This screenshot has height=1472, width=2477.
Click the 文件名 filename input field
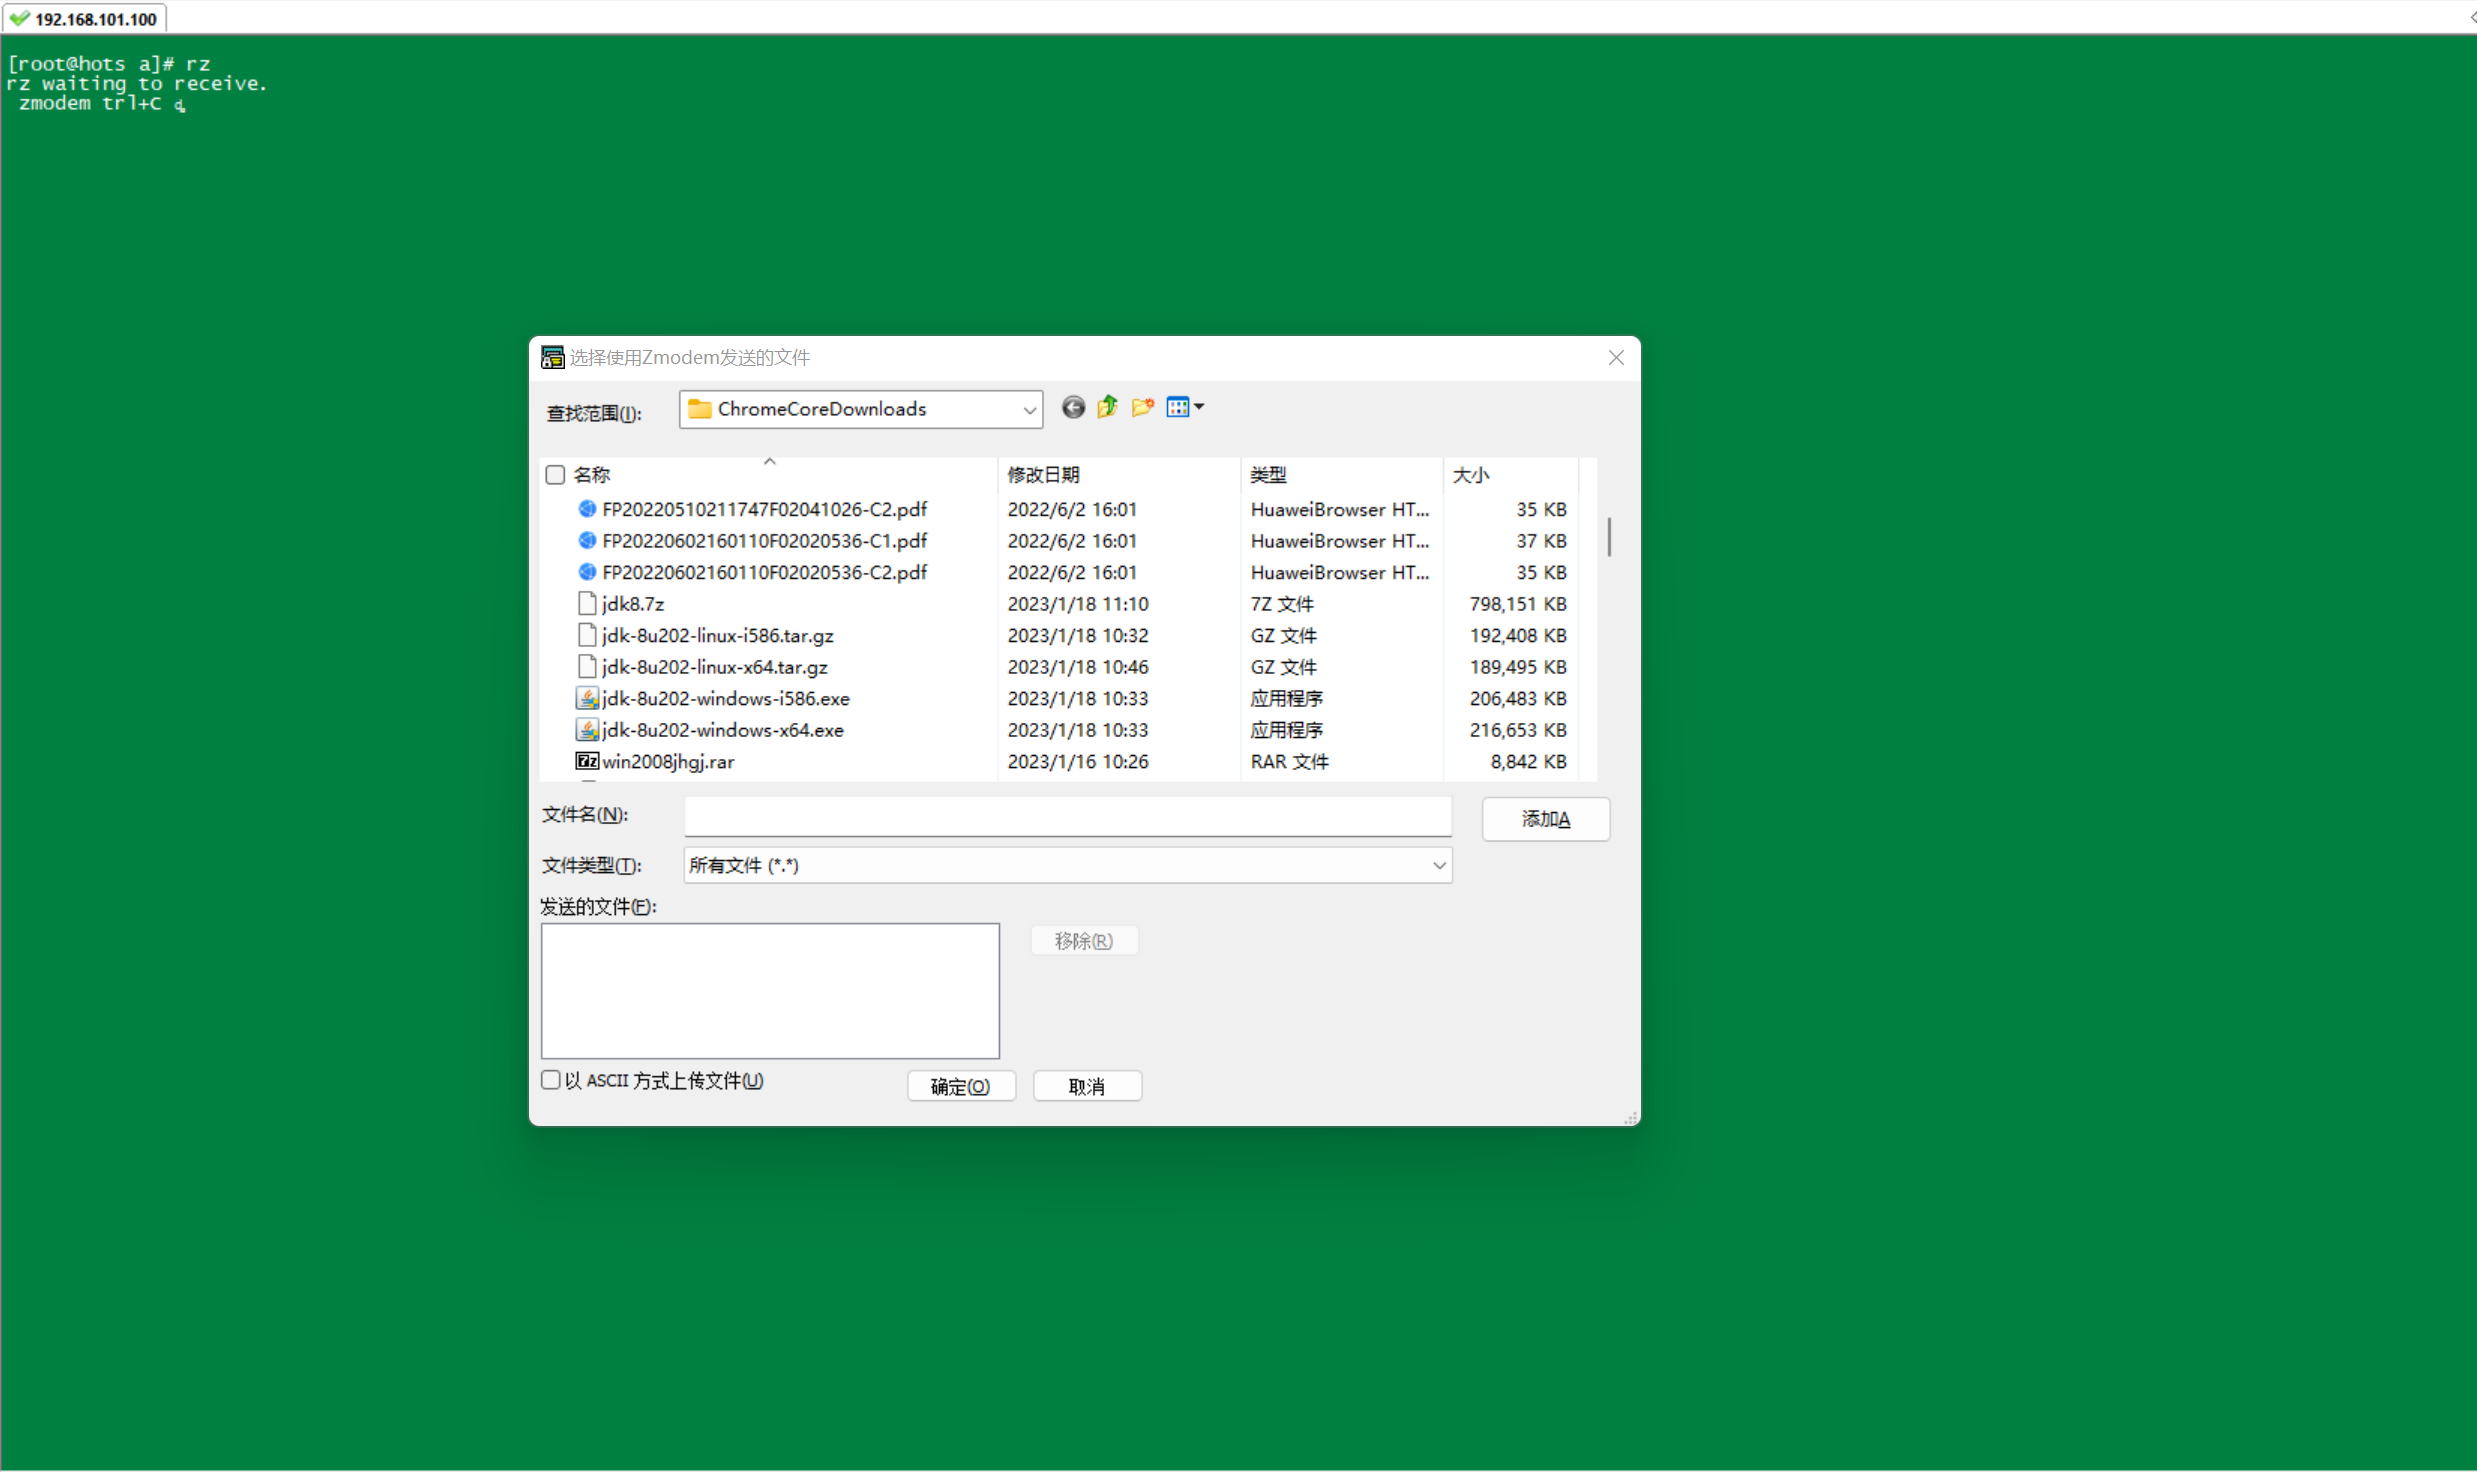click(1067, 816)
